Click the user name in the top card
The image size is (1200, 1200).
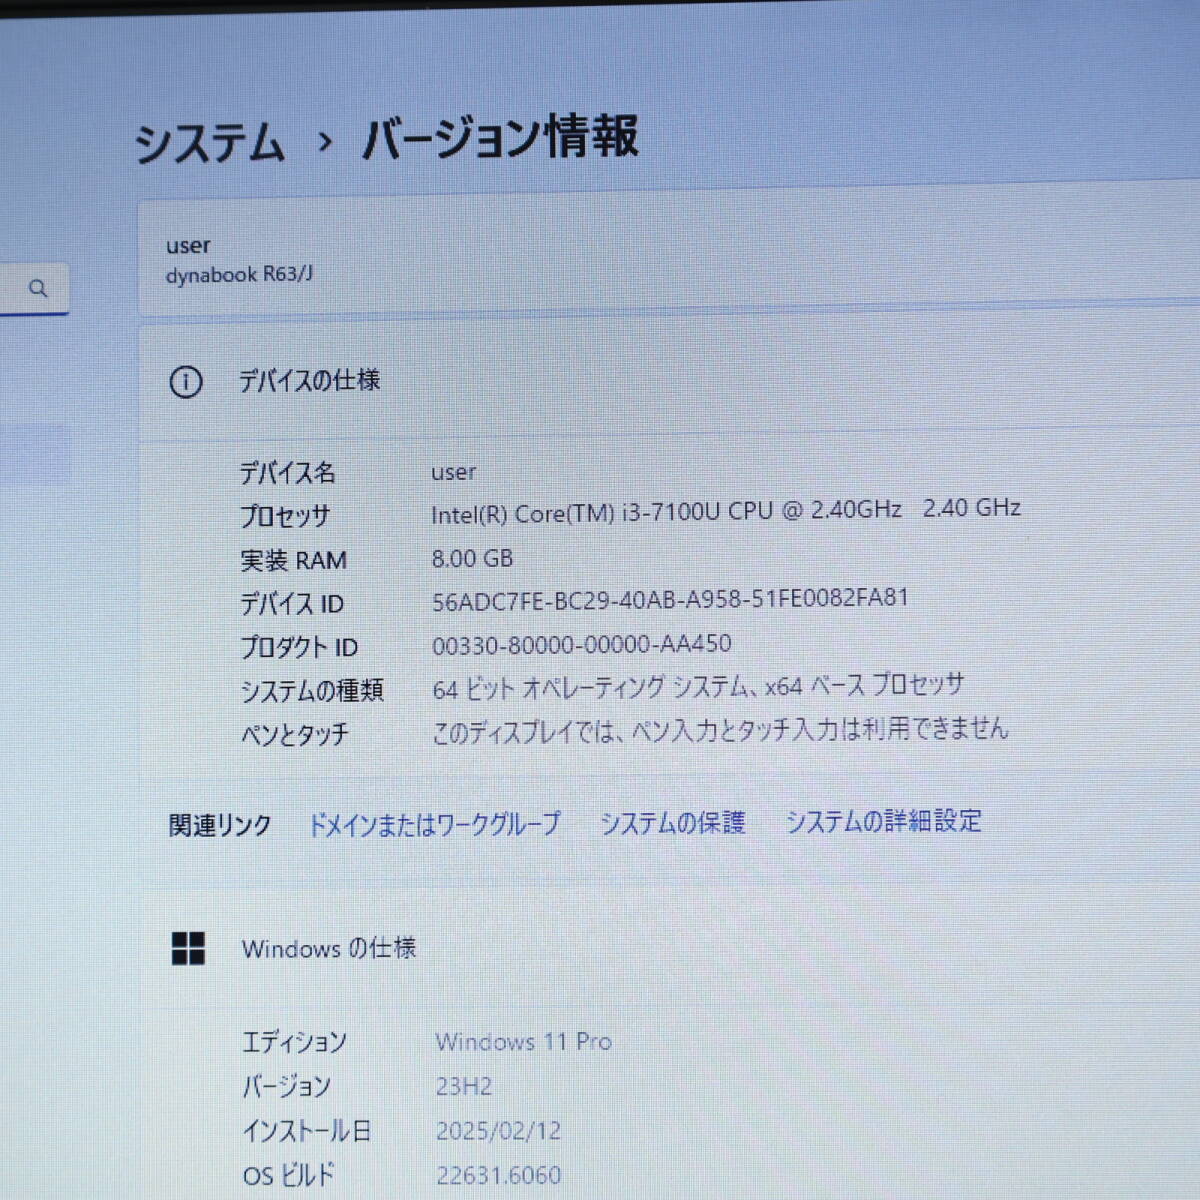point(188,245)
